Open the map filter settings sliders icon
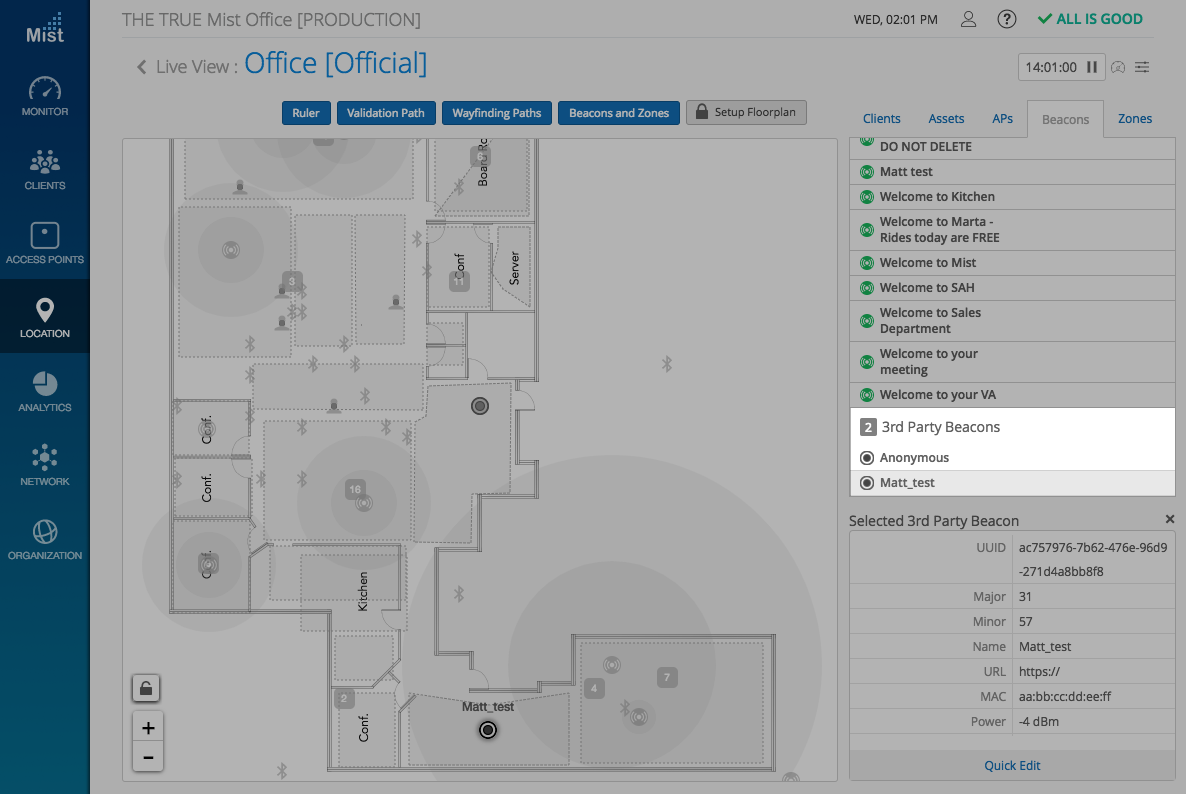 pos(1142,67)
